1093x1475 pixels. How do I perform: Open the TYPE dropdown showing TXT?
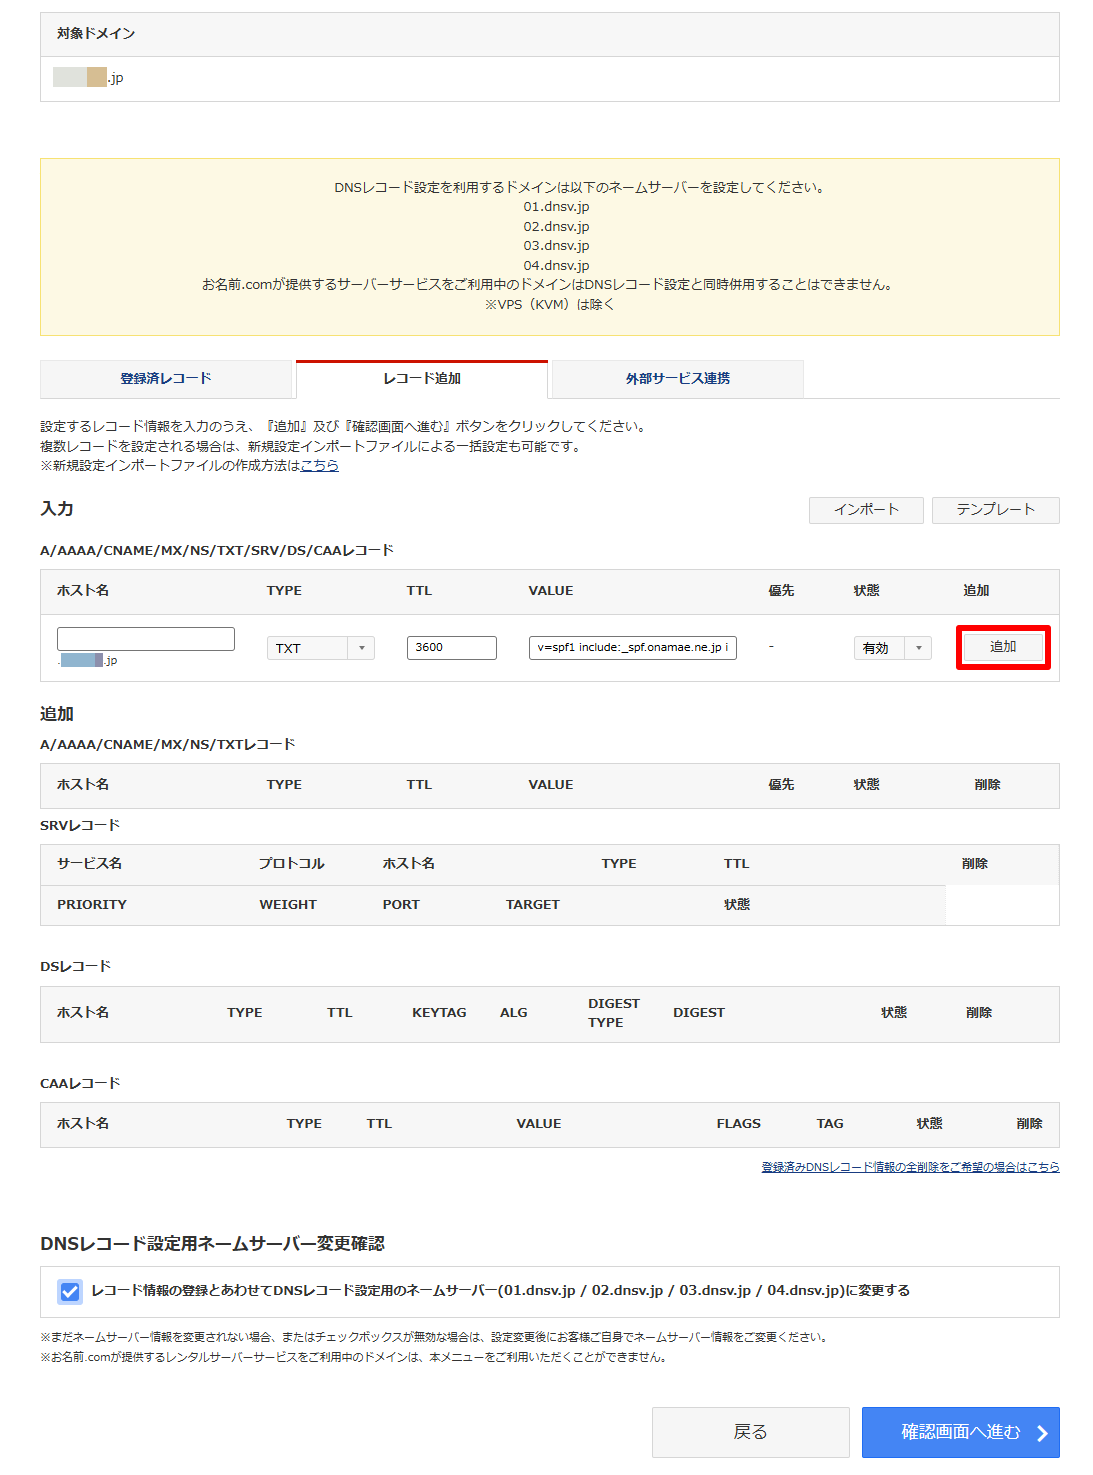point(308,648)
